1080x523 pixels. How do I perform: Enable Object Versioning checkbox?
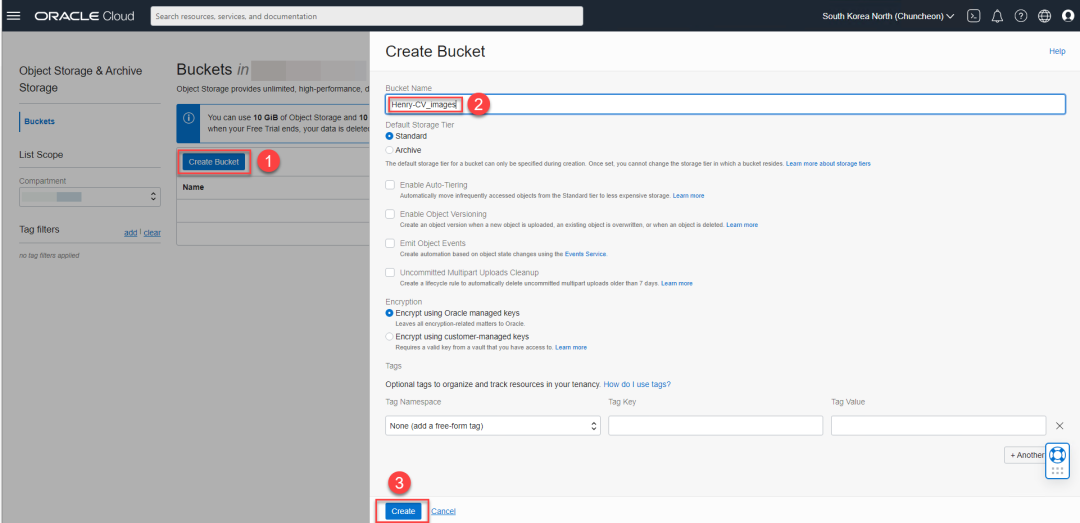point(391,214)
